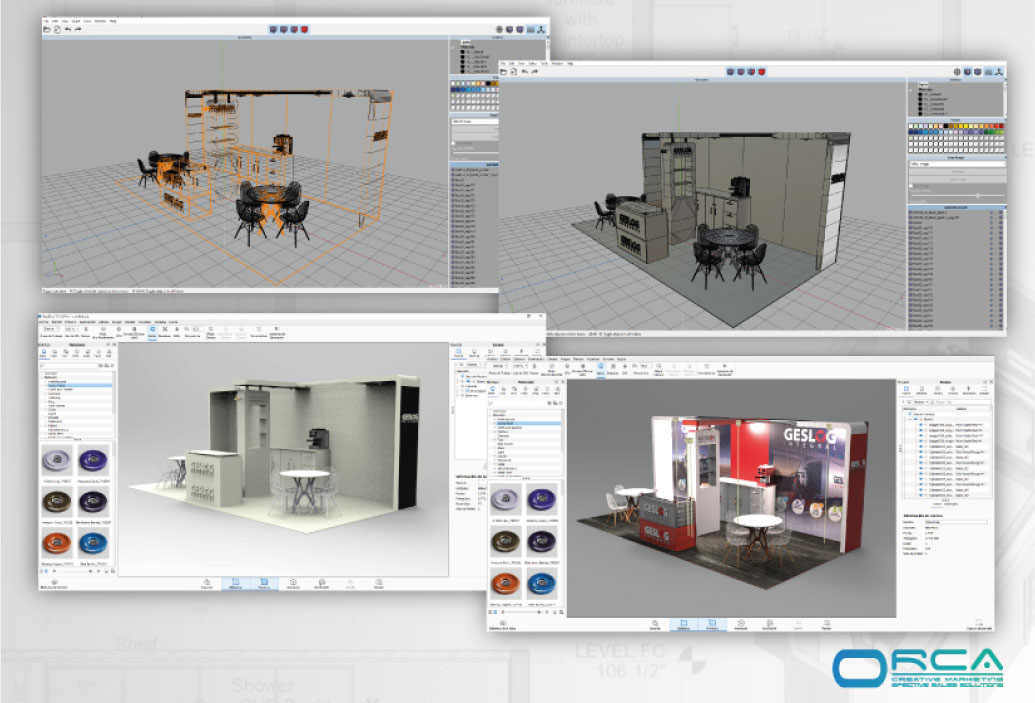Select the red cube view icon, top-left window
This screenshot has width=1035, height=703.
pos(304,30)
